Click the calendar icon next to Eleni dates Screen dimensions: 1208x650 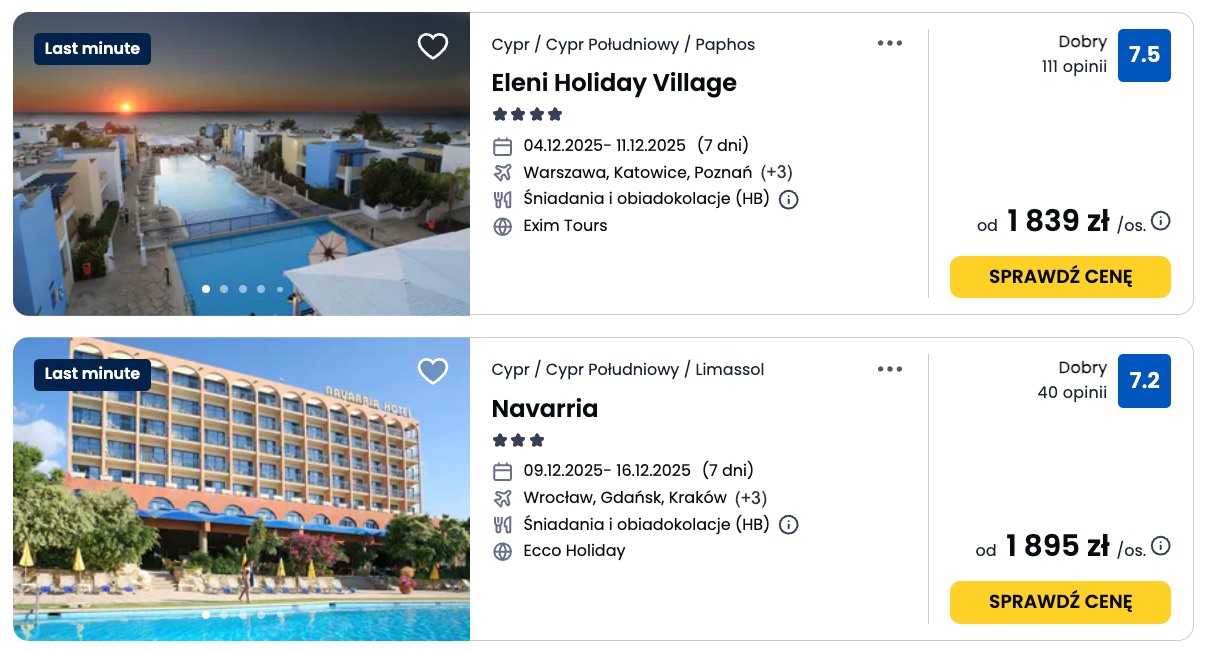point(503,146)
